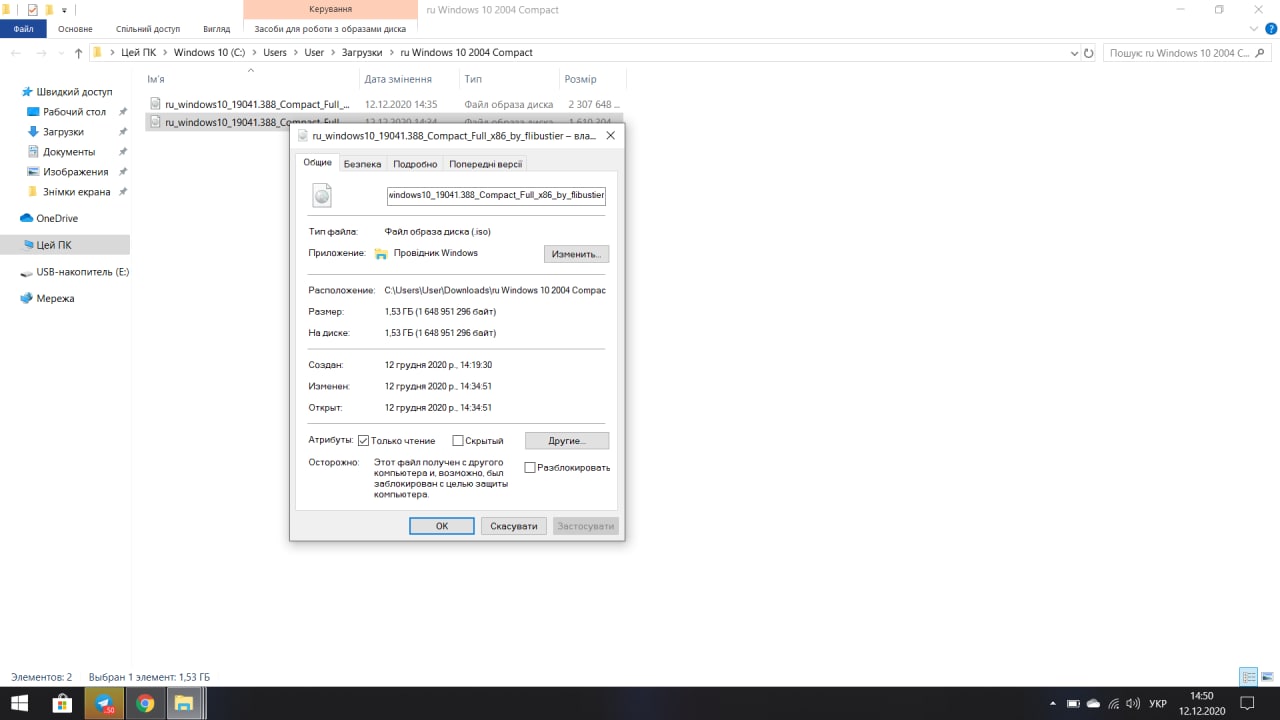Click the New Folder quick access icon
Screen dimensions: 1280x720
click(x=48, y=9)
